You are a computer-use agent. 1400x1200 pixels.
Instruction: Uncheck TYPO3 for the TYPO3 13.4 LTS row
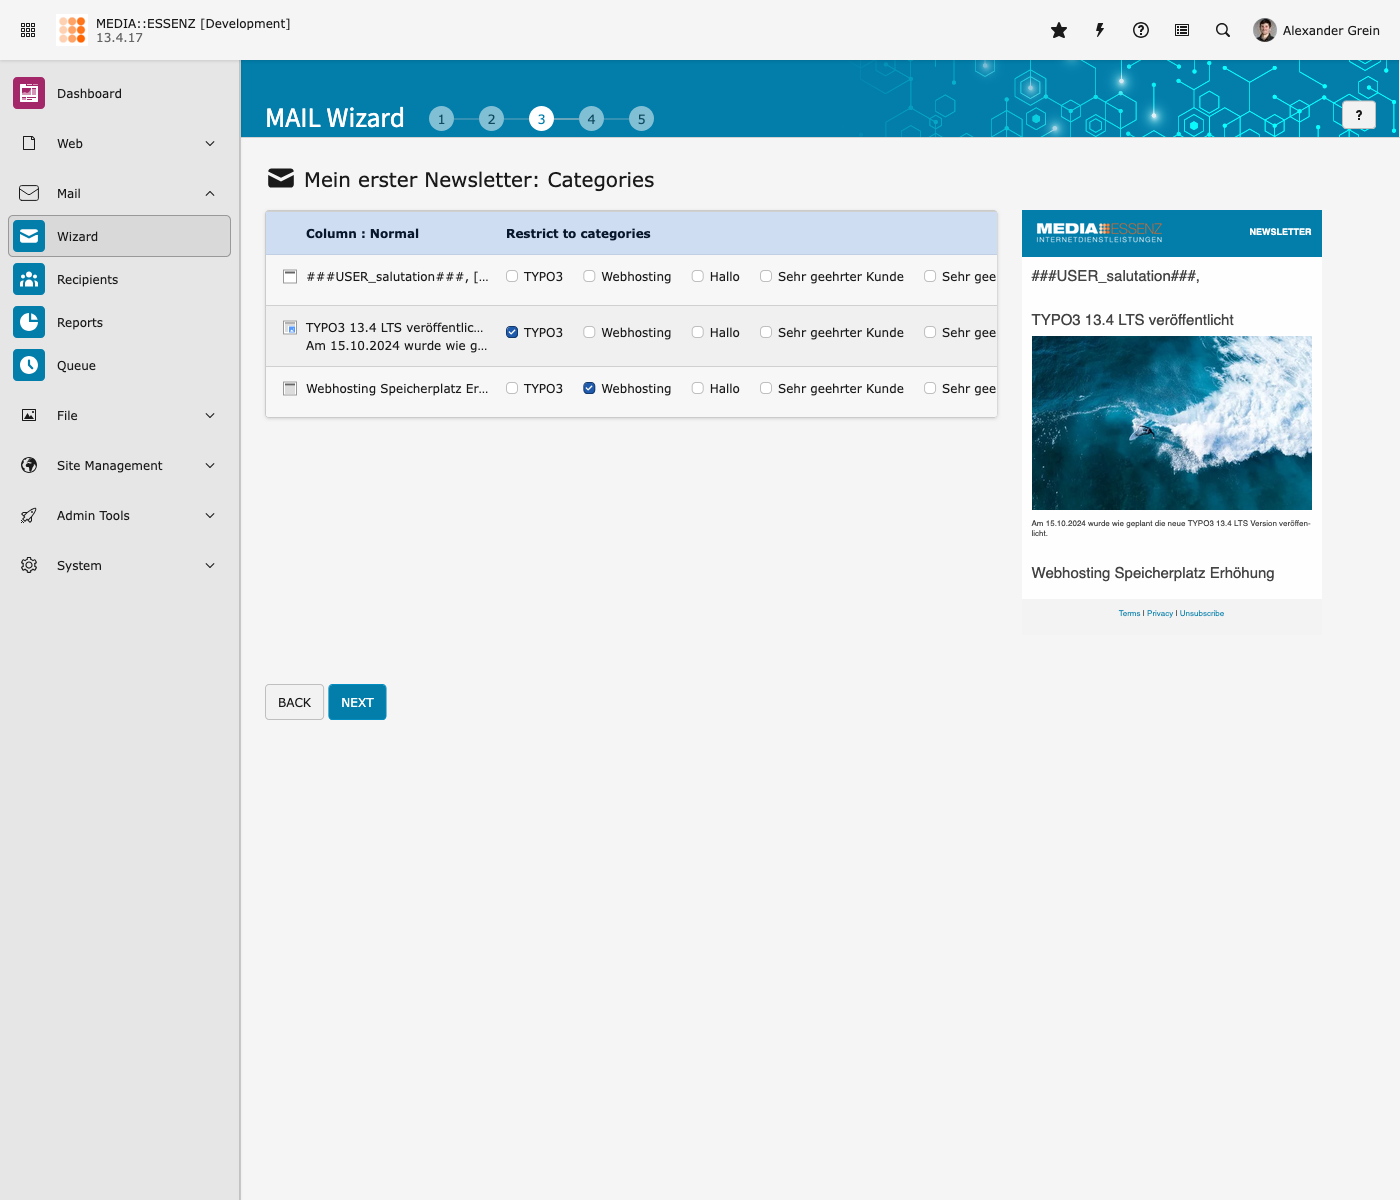tap(512, 332)
